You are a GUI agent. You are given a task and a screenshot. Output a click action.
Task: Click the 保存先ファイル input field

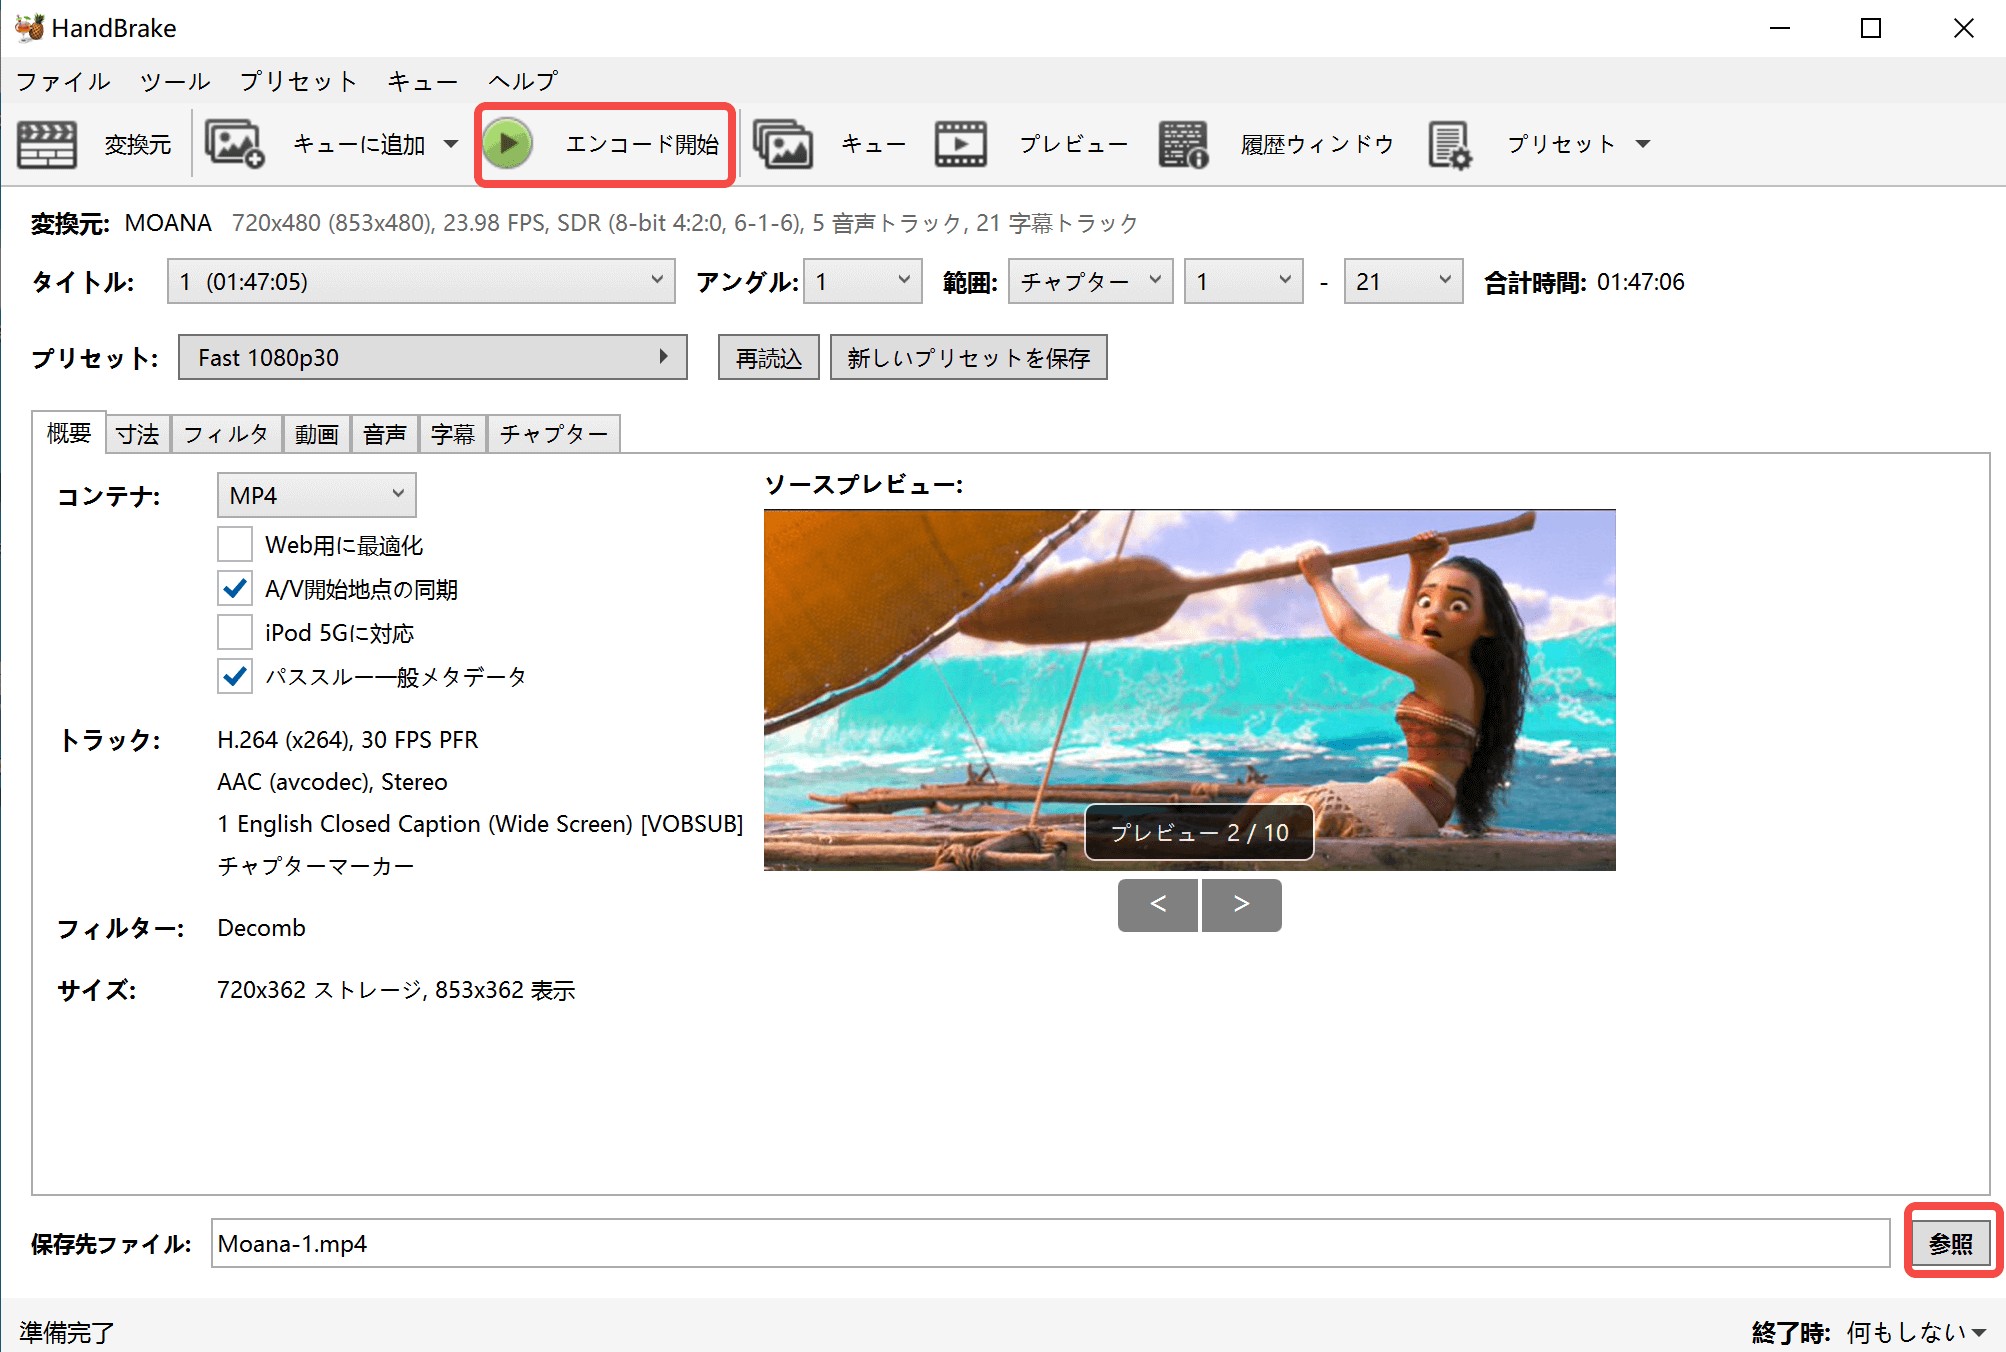click(x=1050, y=1243)
